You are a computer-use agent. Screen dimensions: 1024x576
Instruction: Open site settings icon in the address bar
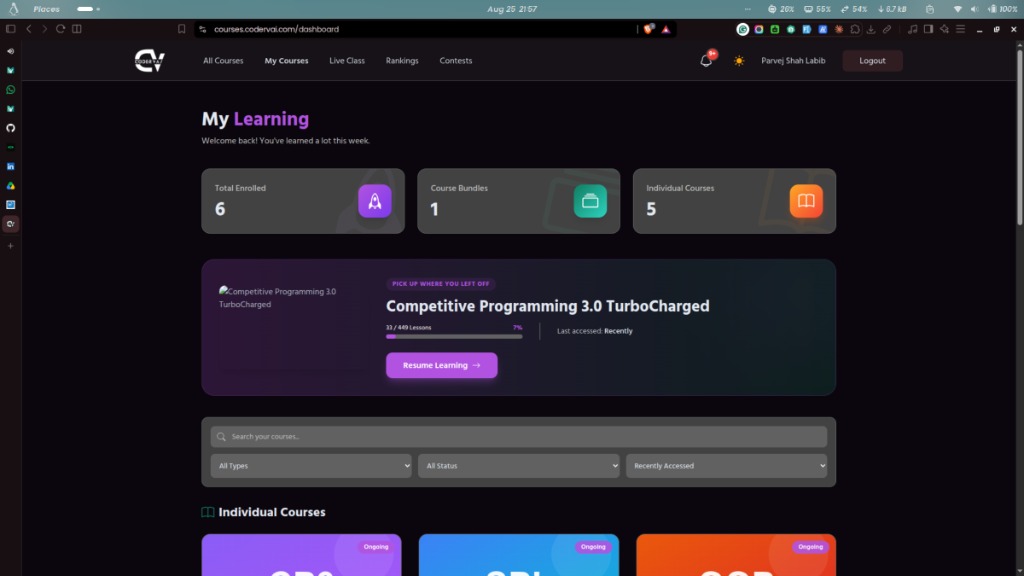tap(202, 29)
